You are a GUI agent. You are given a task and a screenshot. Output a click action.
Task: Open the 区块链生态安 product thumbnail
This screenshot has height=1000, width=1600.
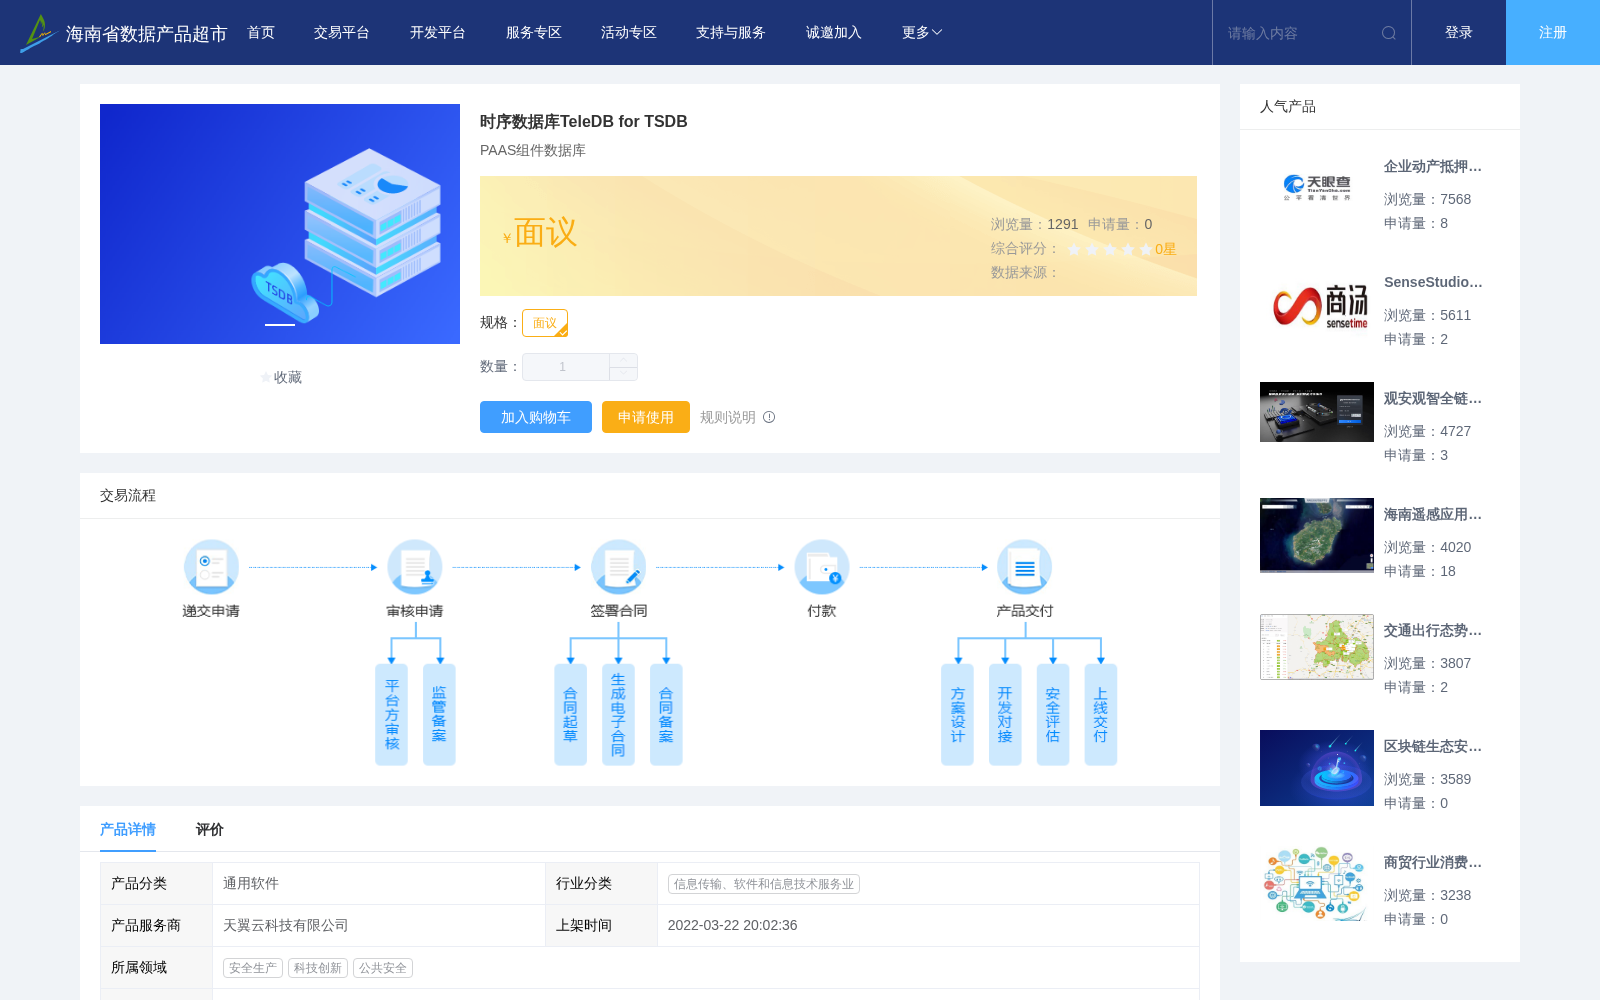[x=1317, y=768]
